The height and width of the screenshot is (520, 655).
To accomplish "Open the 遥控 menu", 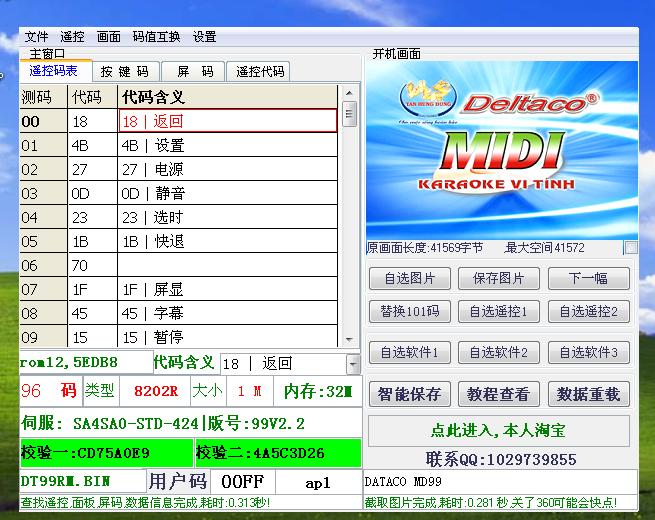I will pyautogui.click(x=72, y=37).
